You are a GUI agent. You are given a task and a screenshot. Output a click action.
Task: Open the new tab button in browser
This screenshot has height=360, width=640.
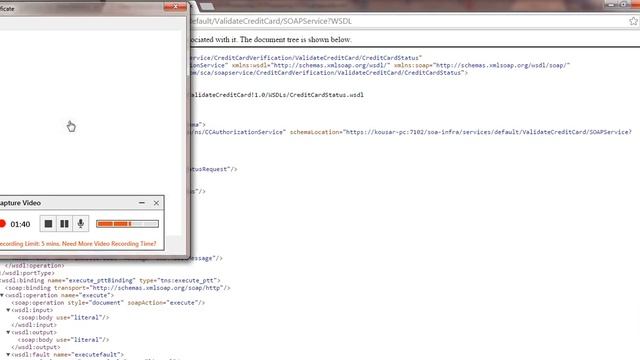pyautogui.click(x=207, y=6)
